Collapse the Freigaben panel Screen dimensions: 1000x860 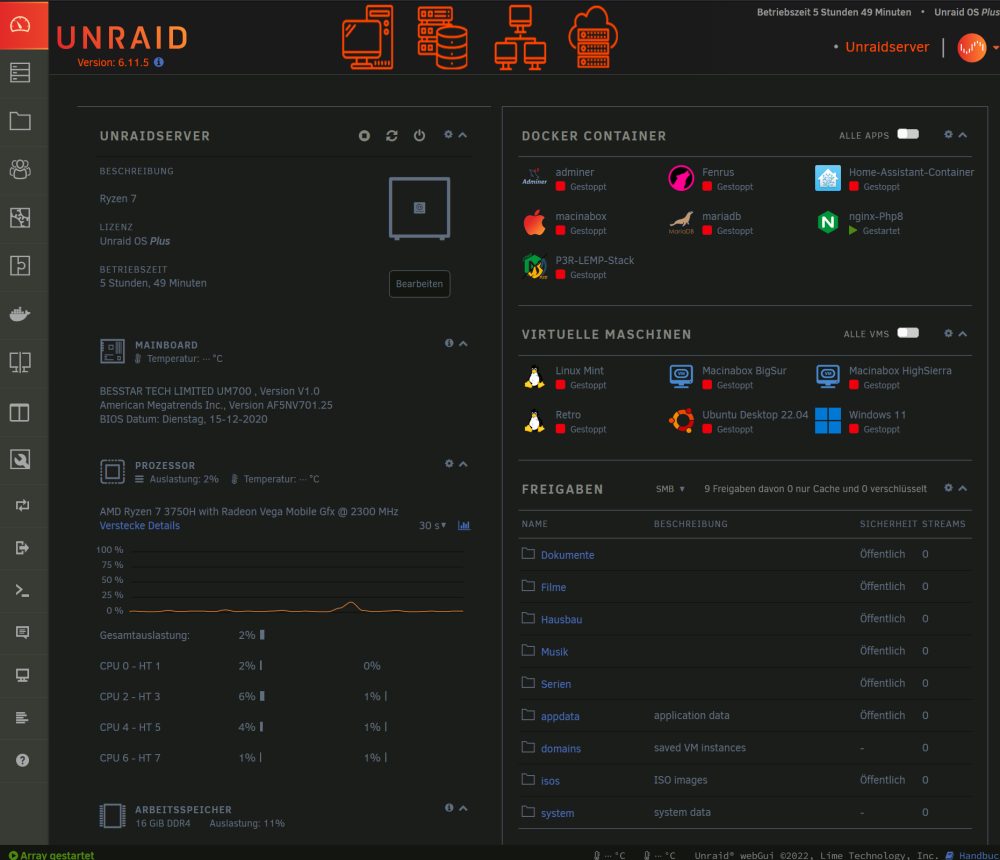[x=963, y=488]
